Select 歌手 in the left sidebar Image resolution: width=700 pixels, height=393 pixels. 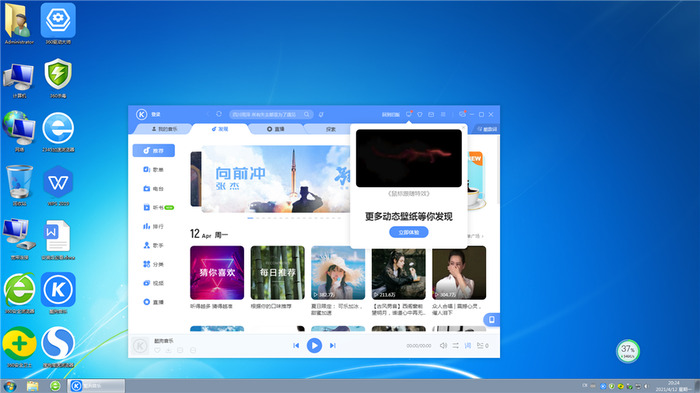pos(154,245)
